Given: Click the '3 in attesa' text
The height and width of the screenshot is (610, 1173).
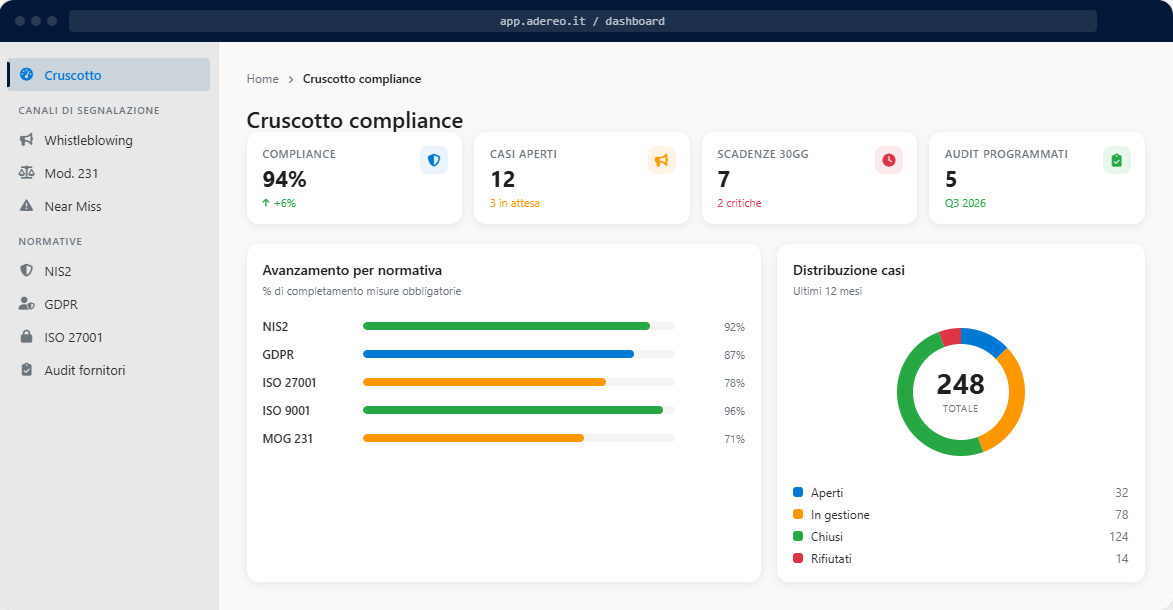Looking at the screenshot, I should click(515, 203).
